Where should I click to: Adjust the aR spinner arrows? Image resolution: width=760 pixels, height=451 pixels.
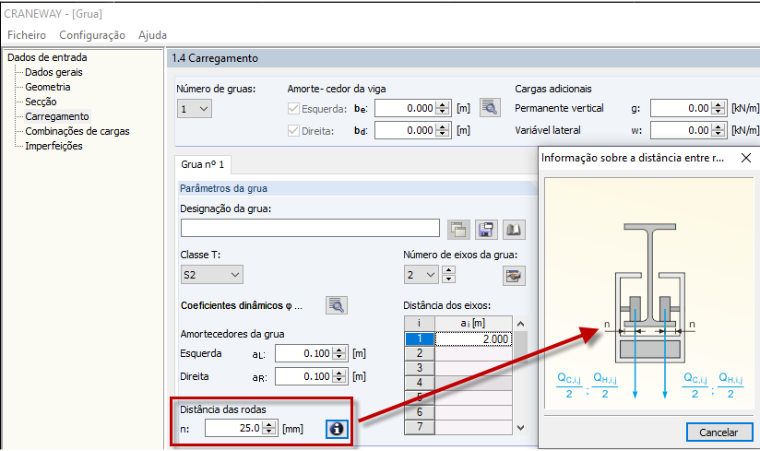[340, 376]
